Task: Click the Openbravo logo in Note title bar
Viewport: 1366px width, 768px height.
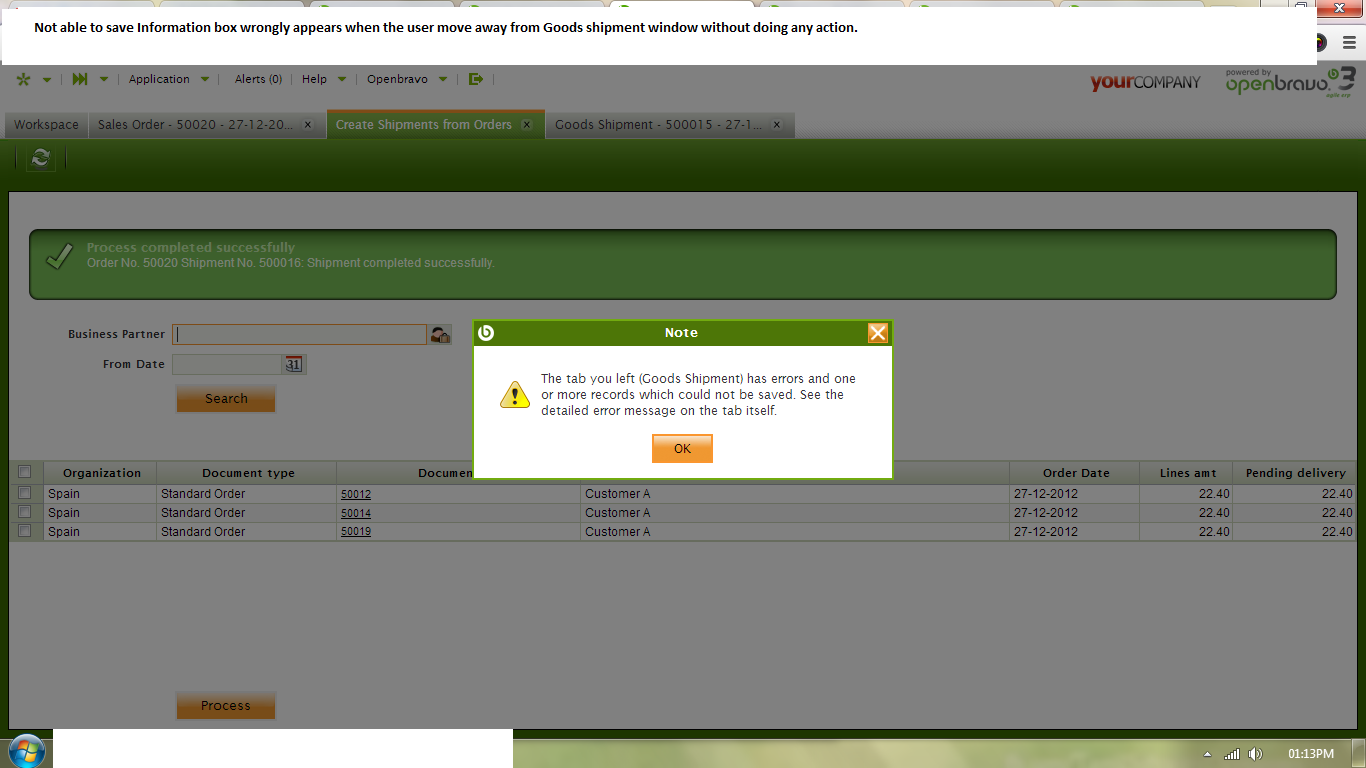Action: click(x=487, y=333)
